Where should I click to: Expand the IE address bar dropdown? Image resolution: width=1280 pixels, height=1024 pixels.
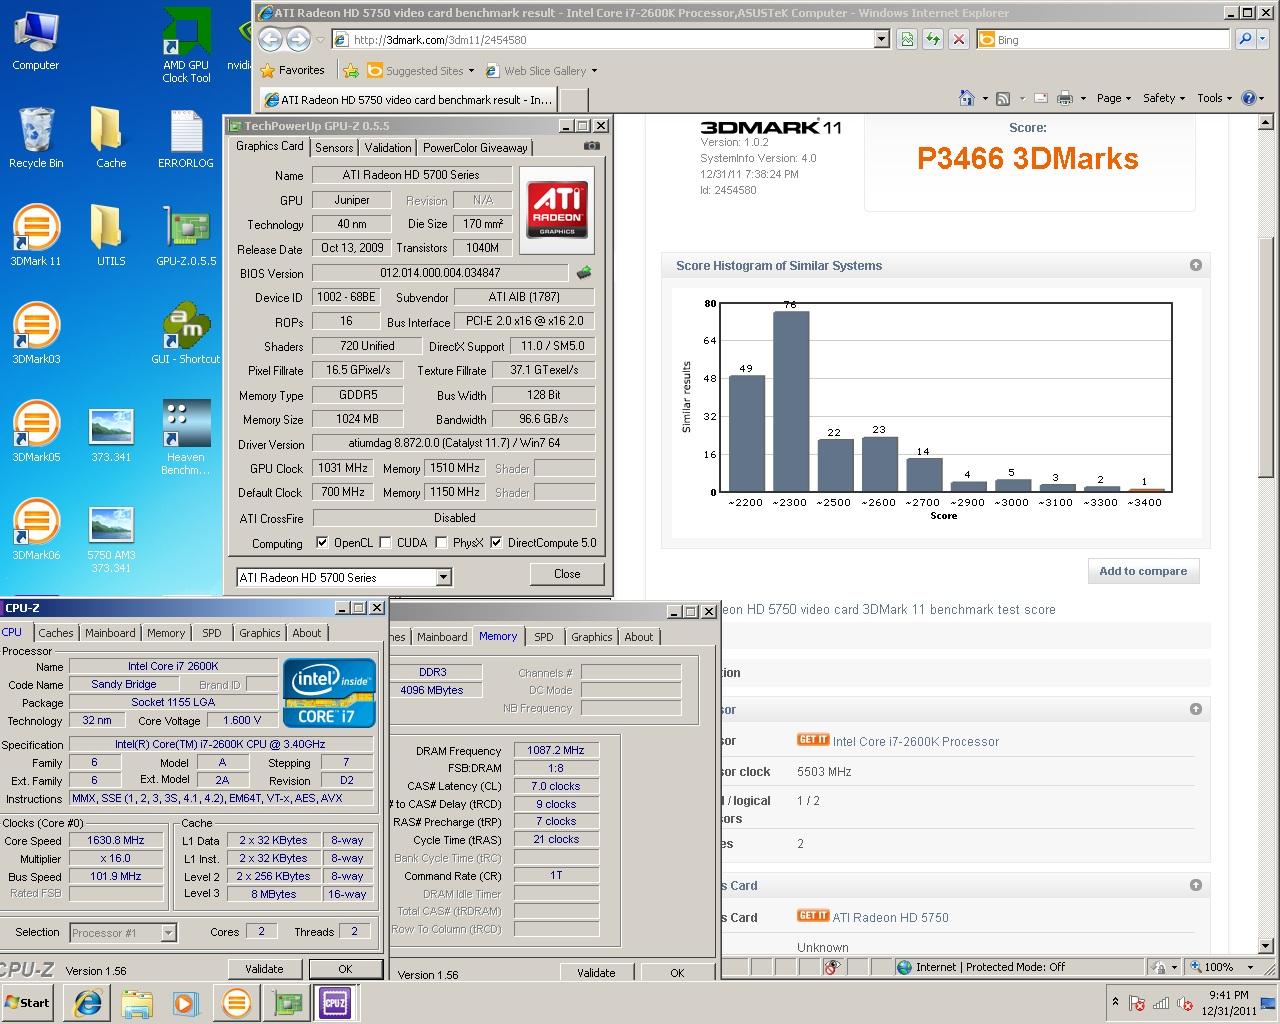pos(881,39)
